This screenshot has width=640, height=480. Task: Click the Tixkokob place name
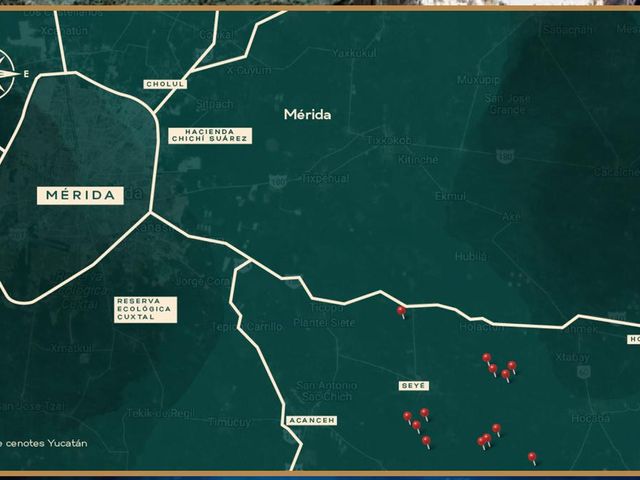pyautogui.click(x=389, y=140)
